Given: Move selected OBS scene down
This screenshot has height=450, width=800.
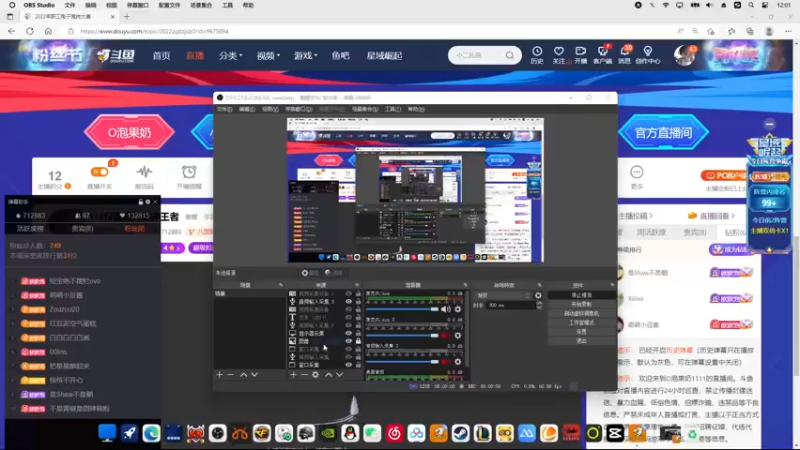Looking at the screenshot, I should 255,374.
